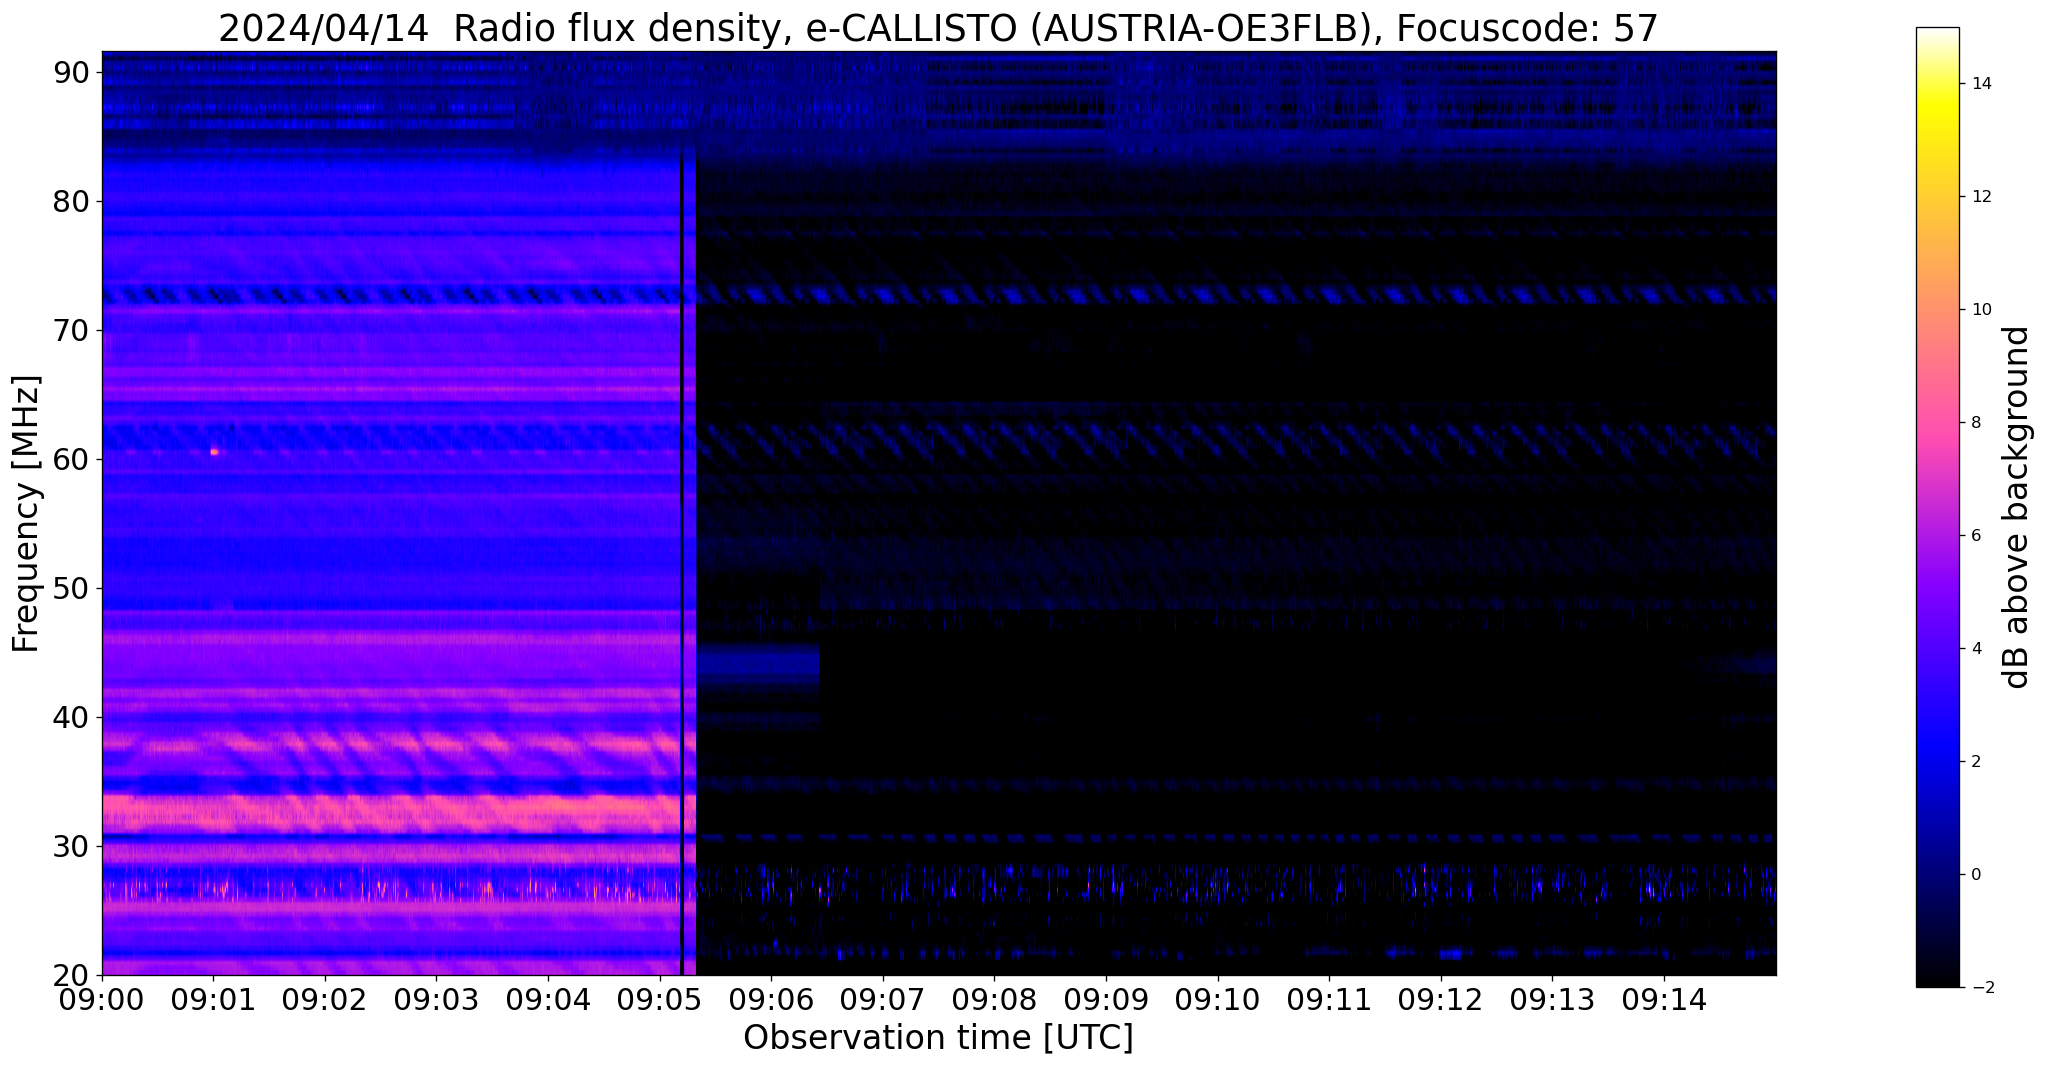Viewport: 2047px width, 1067px height.
Task: Select the 'Observation time [UTC]' x-axis label
Action: [x=938, y=1037]
